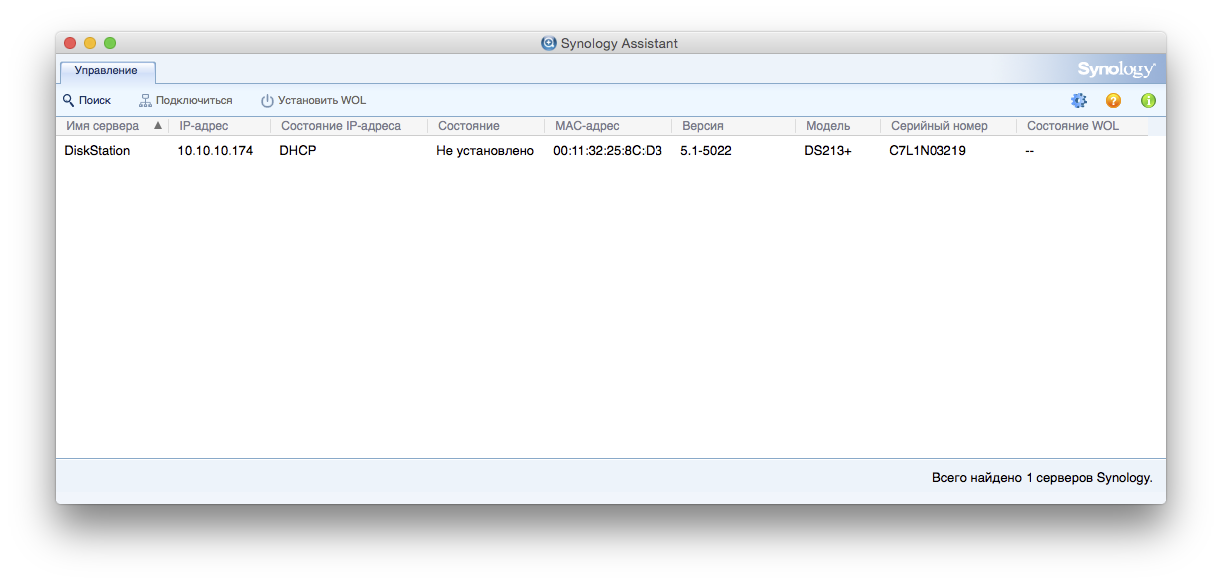The height and width of the screenshot is (584, 1222).
Task: Click the serial number C7L1N03219
Action: click(x=927, y=151)
